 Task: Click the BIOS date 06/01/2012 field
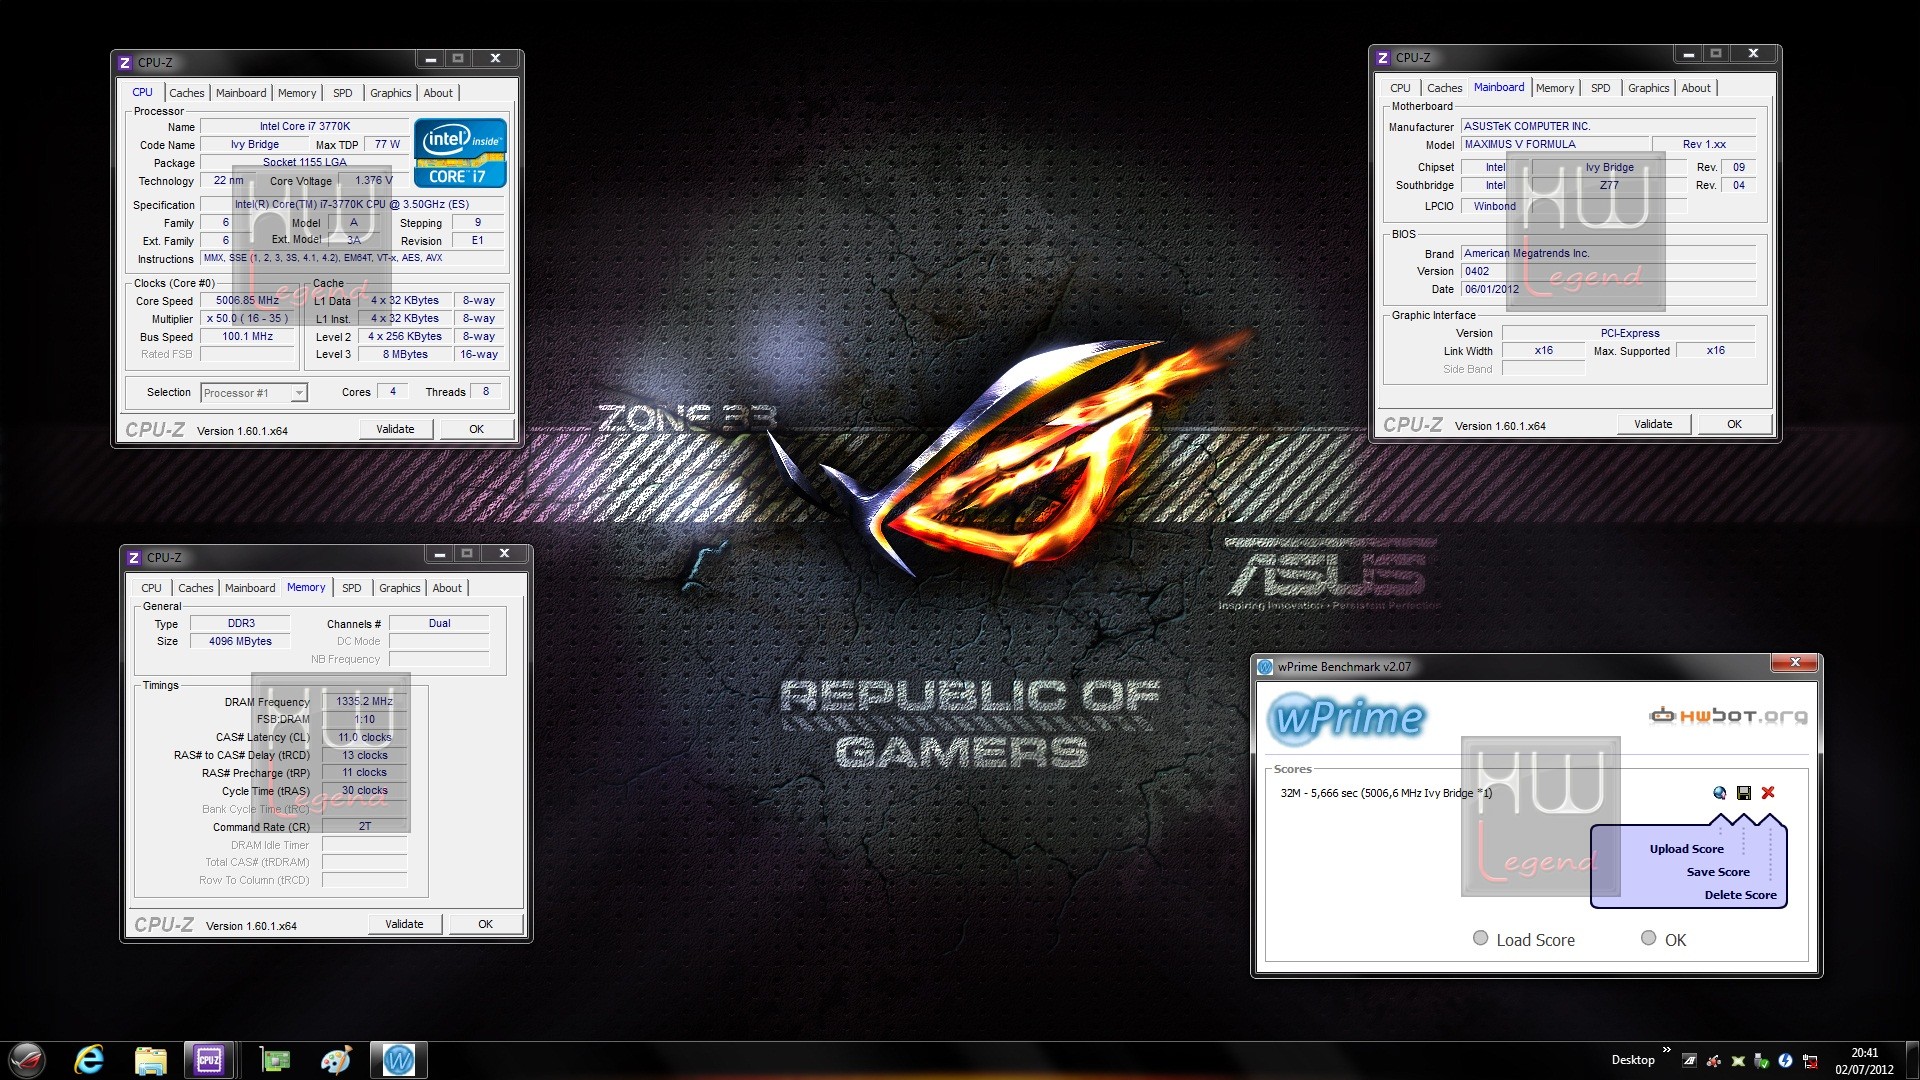1608,290
